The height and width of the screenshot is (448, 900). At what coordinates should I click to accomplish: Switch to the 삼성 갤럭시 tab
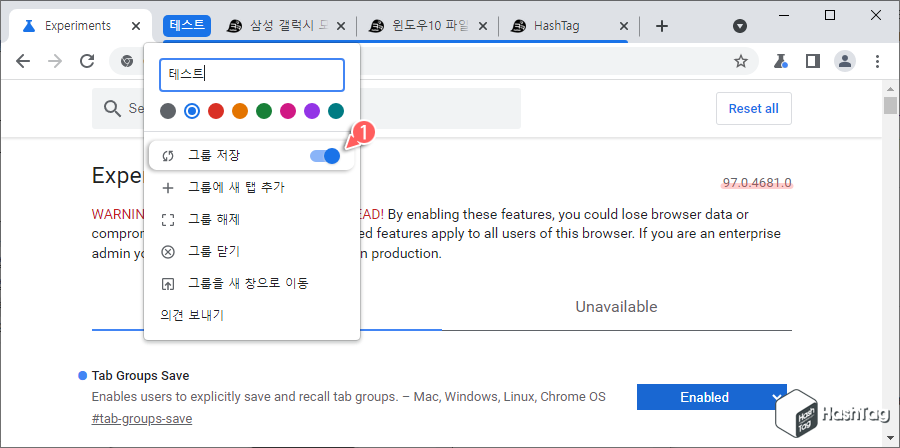coord(285,26)
